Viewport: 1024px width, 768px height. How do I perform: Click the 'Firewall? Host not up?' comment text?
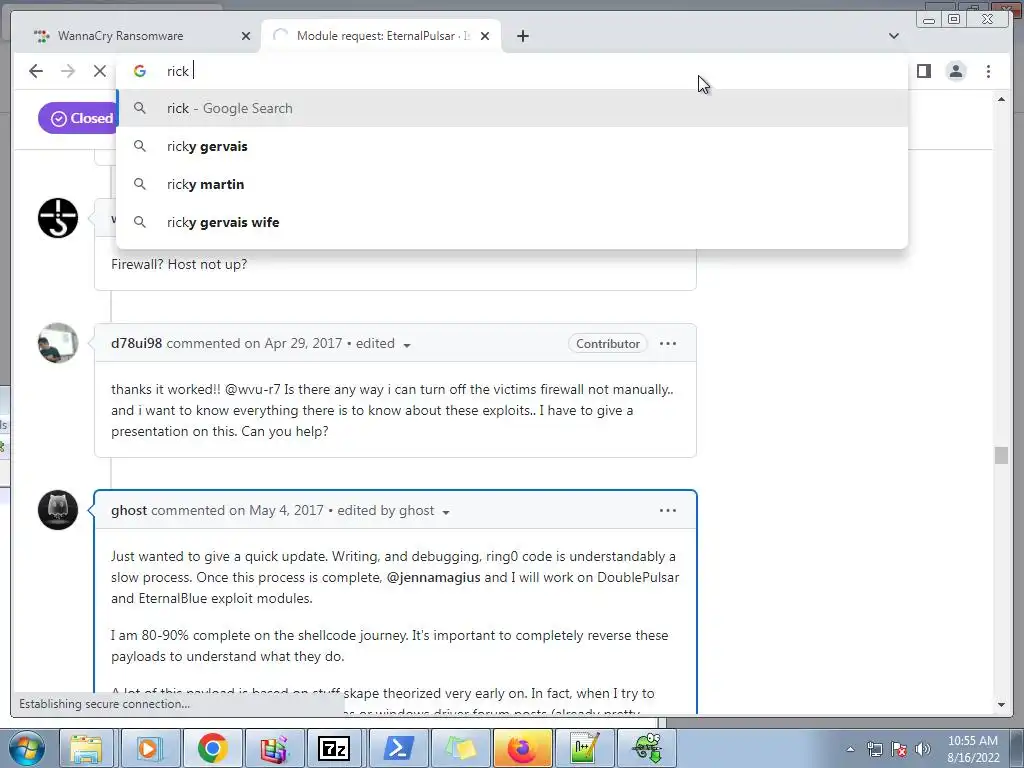[179, 264]
